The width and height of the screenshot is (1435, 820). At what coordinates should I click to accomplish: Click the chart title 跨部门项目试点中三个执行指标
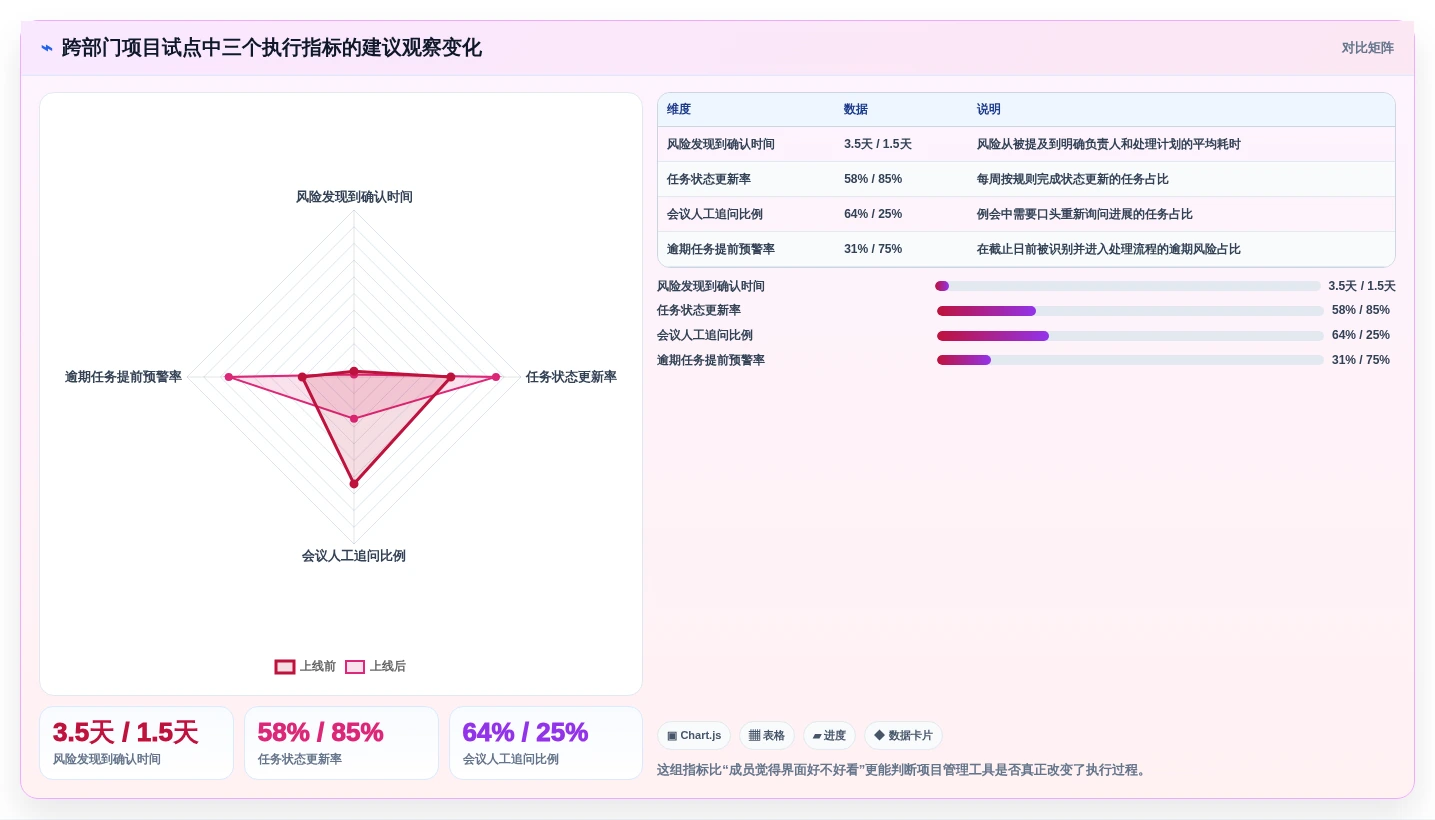(x=272, y=48)
